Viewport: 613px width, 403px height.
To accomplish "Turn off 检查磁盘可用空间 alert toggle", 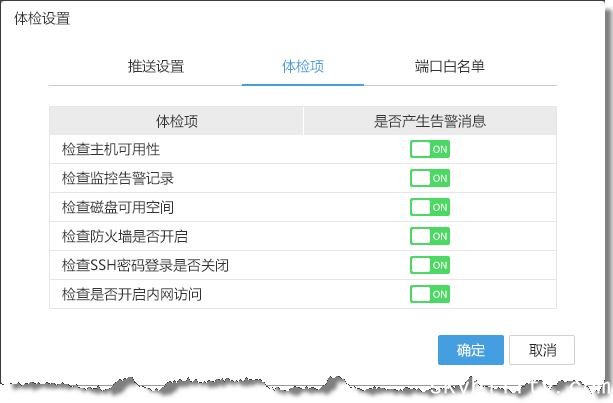I will 430,207.
